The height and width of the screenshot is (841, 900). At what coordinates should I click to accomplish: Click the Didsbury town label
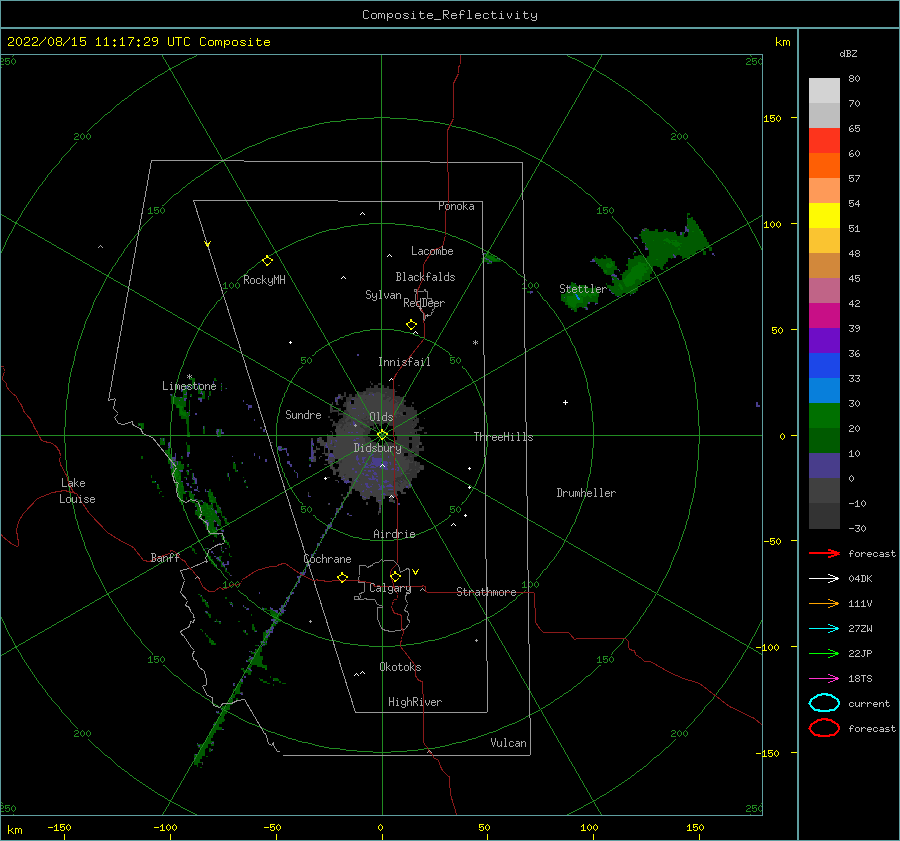click(378, 448)
